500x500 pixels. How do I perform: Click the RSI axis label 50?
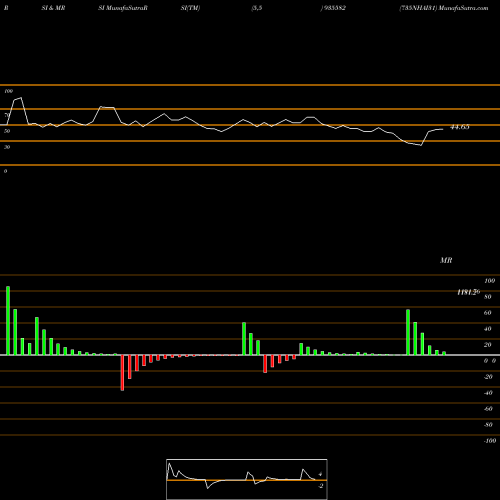pos(7,131)
